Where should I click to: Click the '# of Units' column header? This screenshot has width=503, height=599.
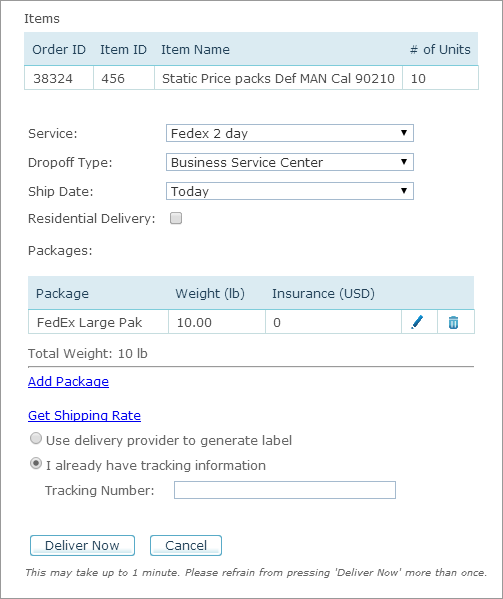440,49
